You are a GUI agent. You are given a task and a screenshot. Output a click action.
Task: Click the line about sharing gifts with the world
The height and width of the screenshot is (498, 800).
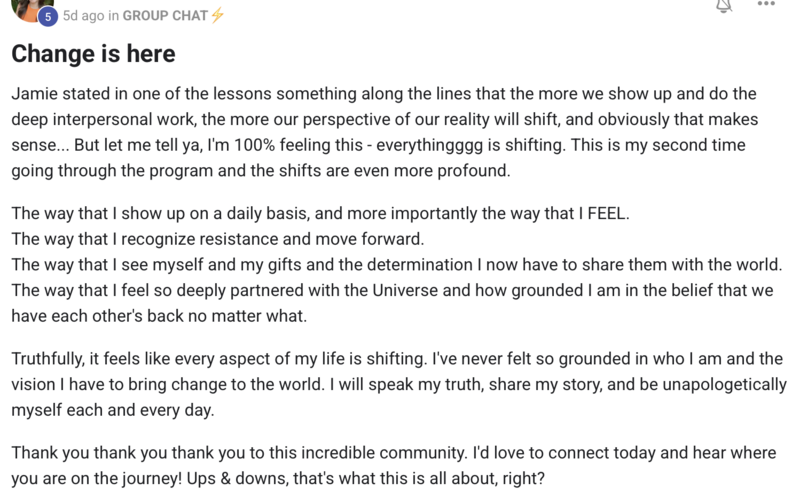397,264
